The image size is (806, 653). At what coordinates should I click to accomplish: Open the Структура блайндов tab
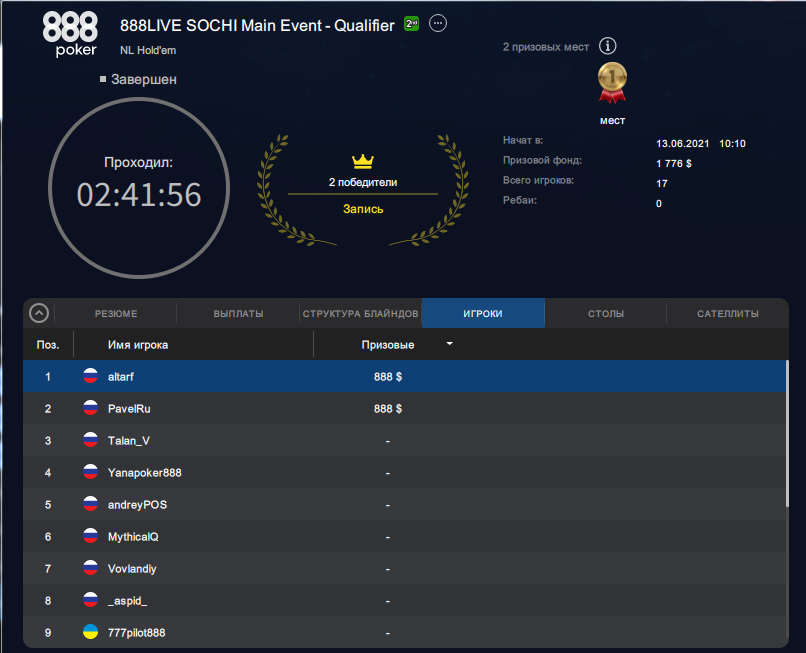point(360,314)
